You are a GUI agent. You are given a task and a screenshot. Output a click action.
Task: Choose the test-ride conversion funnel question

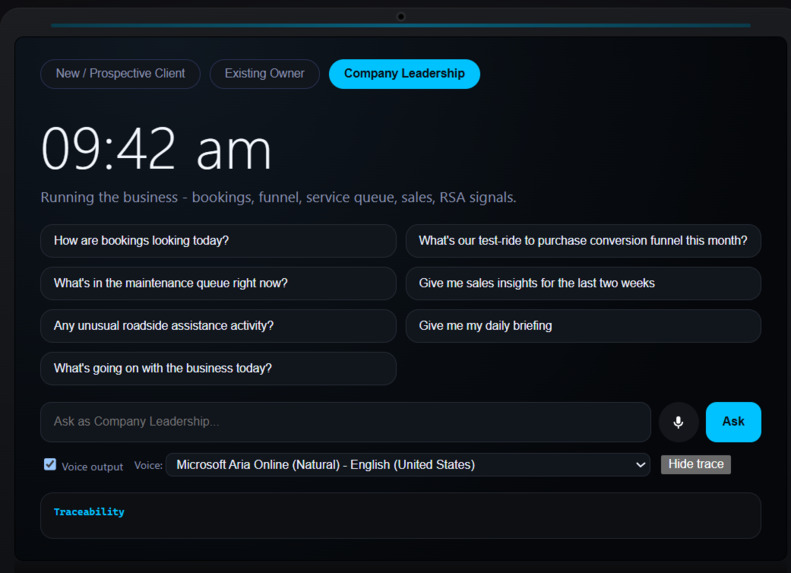[x=583, y=241]
